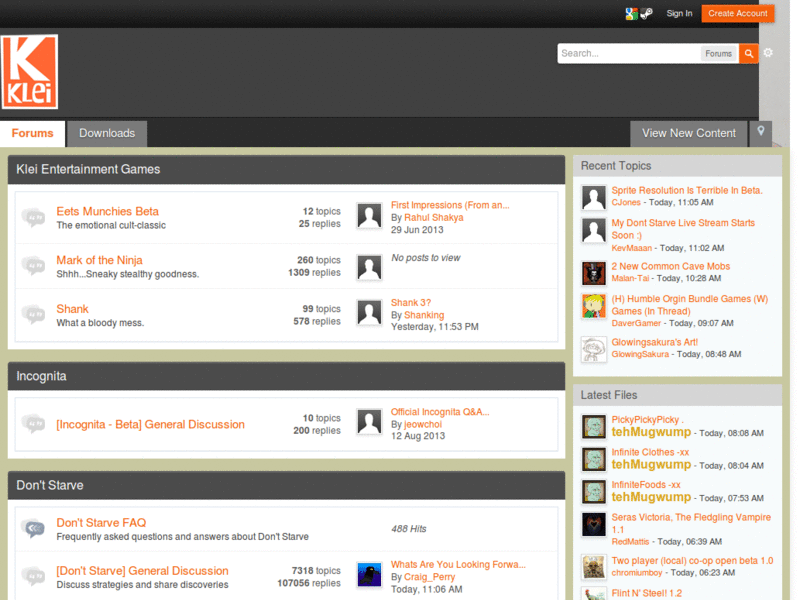800x600 pixels.
Task: Open Rahul Shakya's avatar
Action: pyautogui.click(x=369, y=216)
